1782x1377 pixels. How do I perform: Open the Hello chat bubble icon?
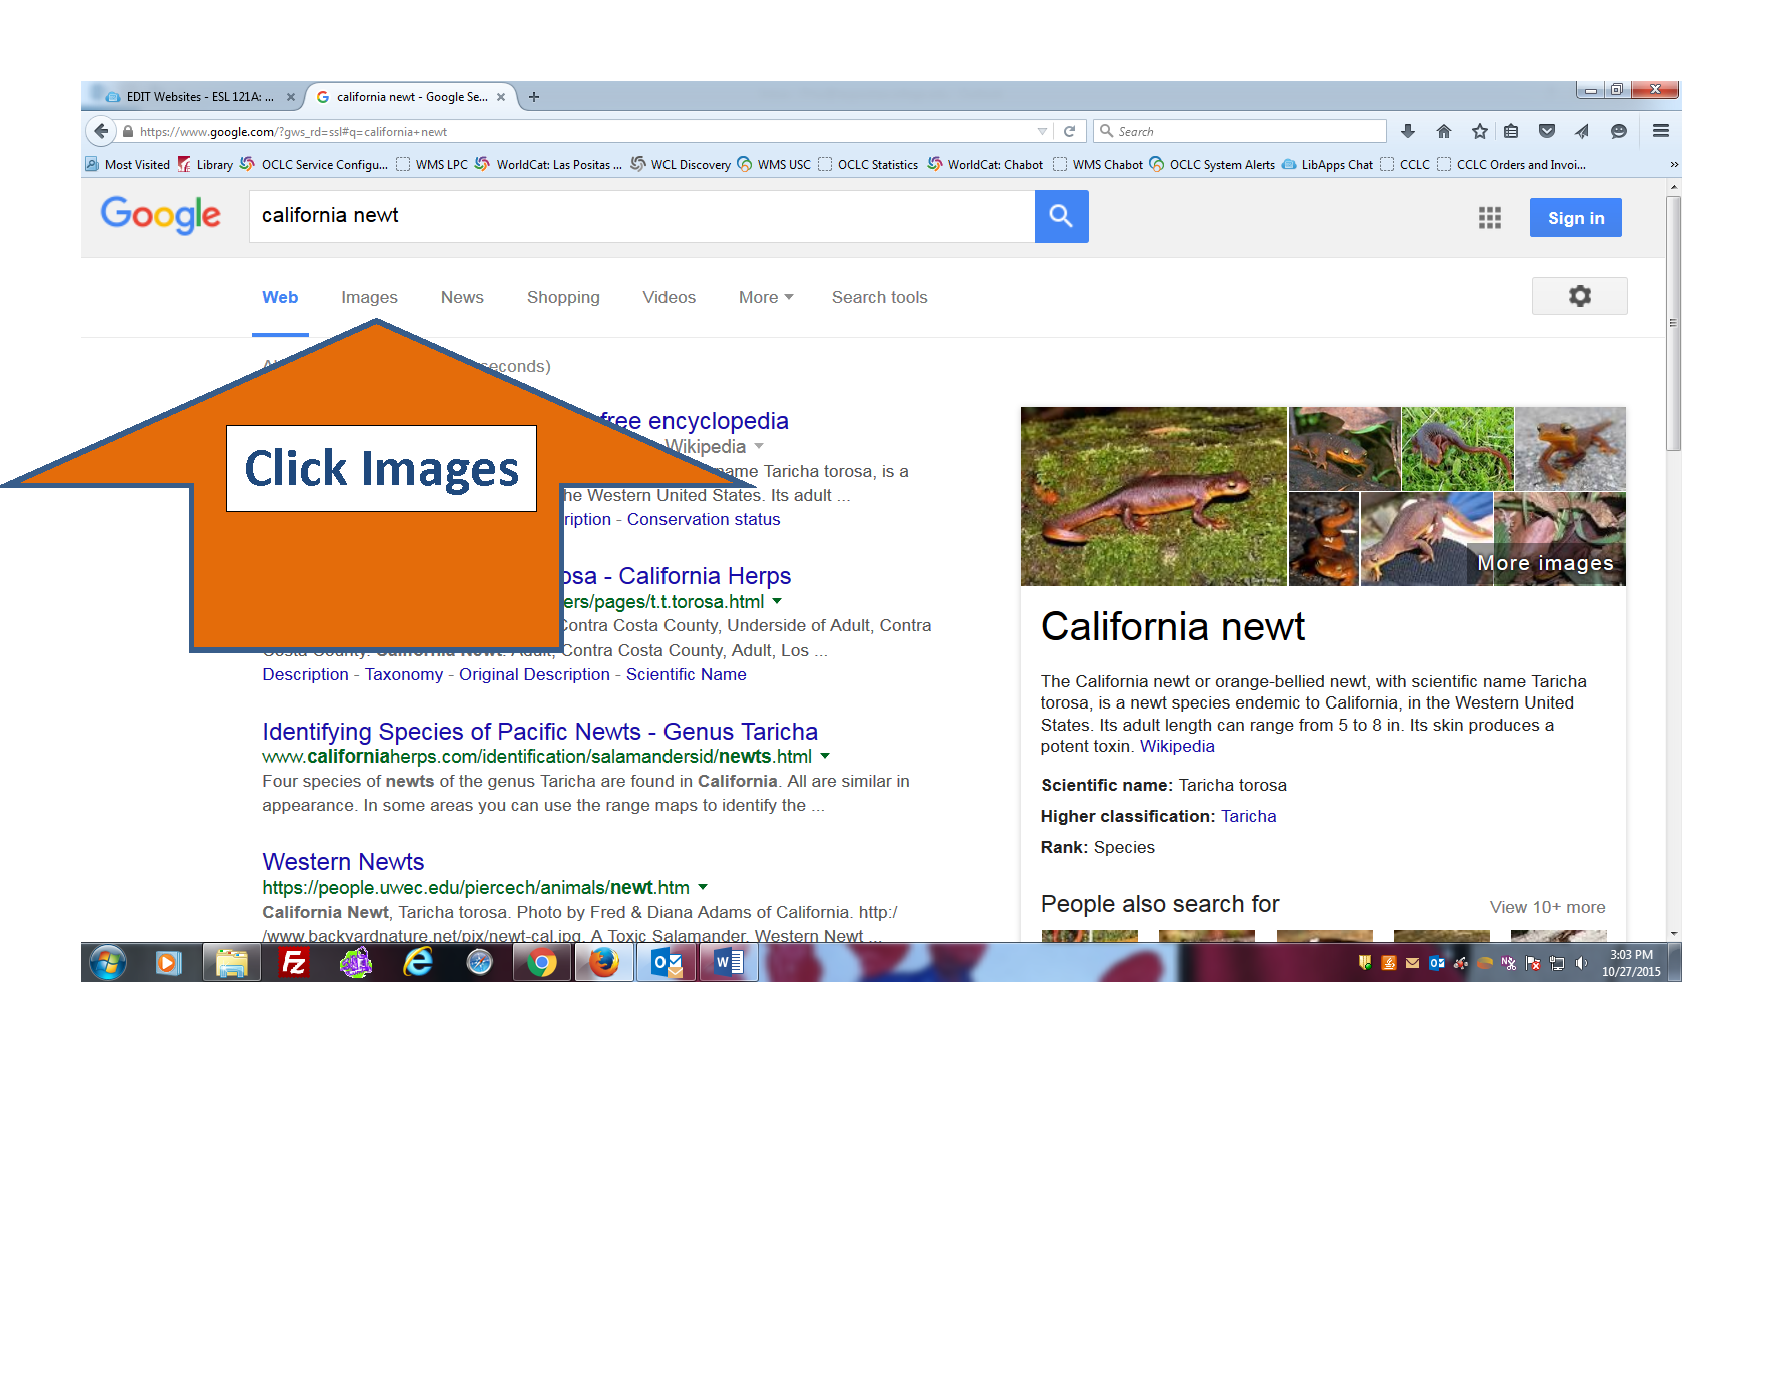(x=1619, y=131)
